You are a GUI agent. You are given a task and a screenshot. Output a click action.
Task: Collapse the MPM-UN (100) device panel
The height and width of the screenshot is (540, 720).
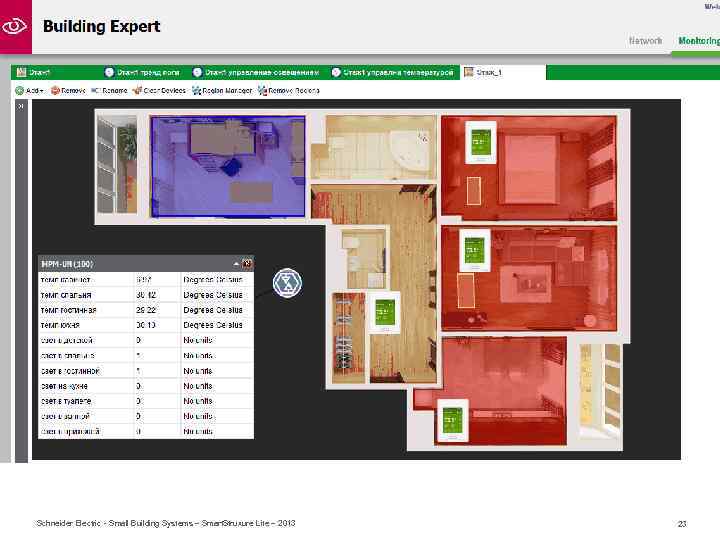tap(236, 264)
